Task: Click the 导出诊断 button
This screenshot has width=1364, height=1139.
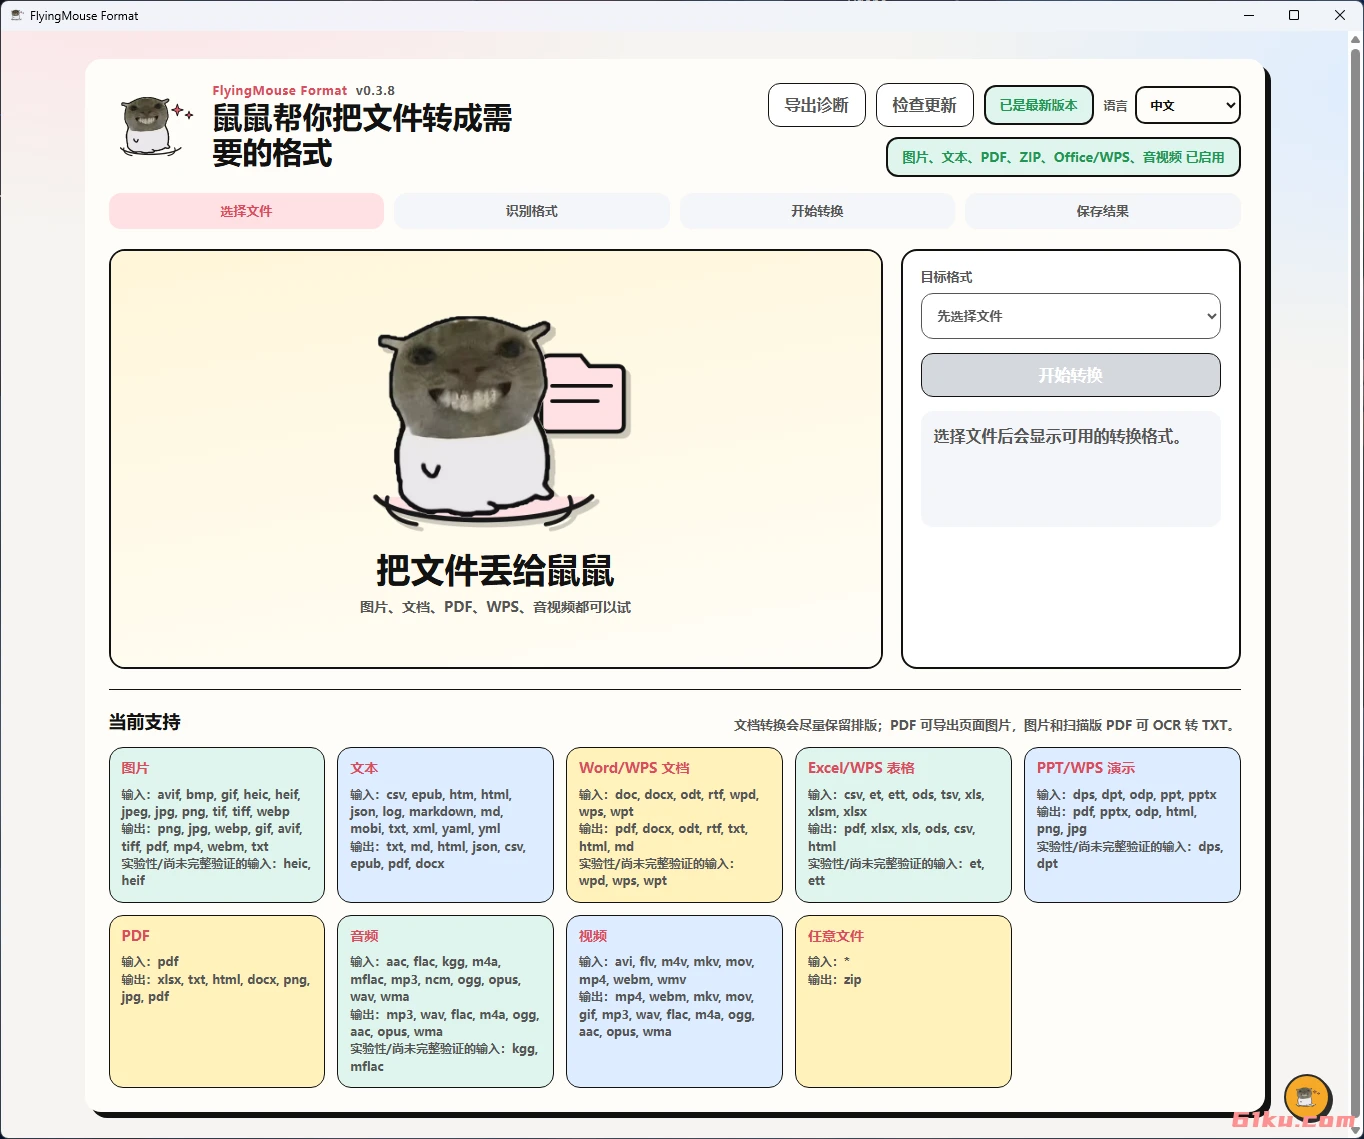Action: click(x=816, y=105)
